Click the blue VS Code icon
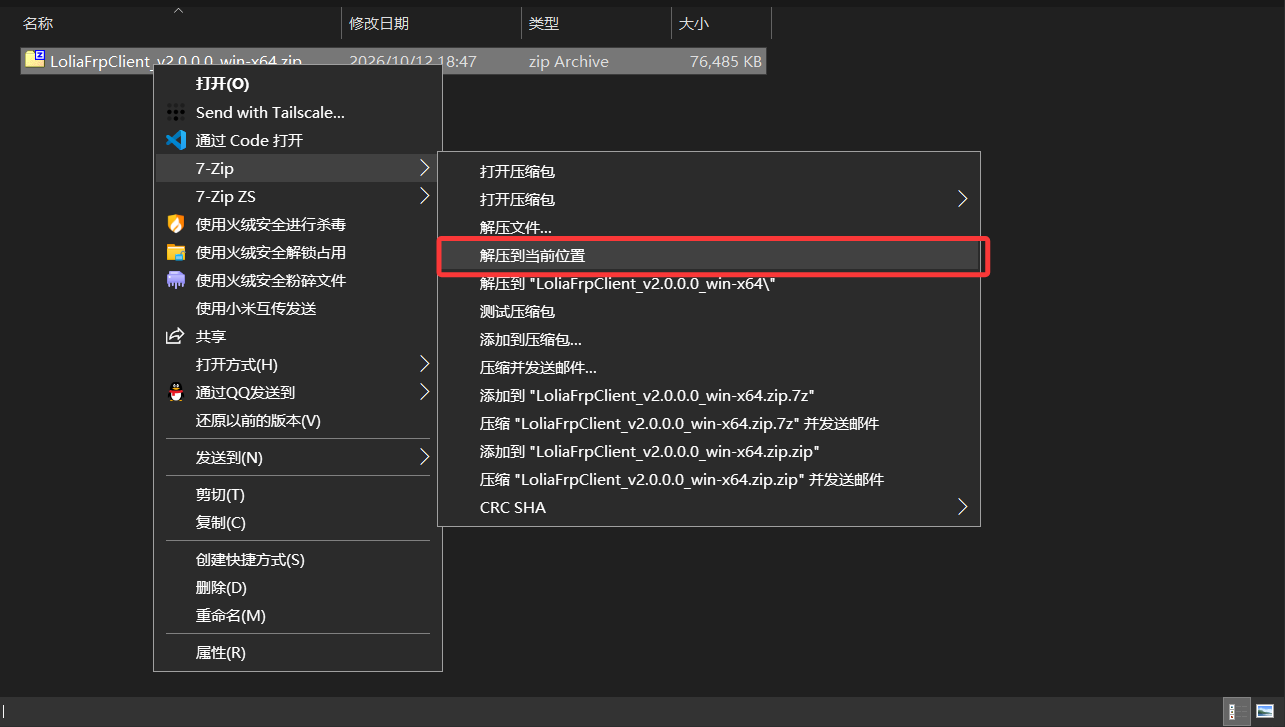This screenshot has height=727, width=1285. pos(176,140)
